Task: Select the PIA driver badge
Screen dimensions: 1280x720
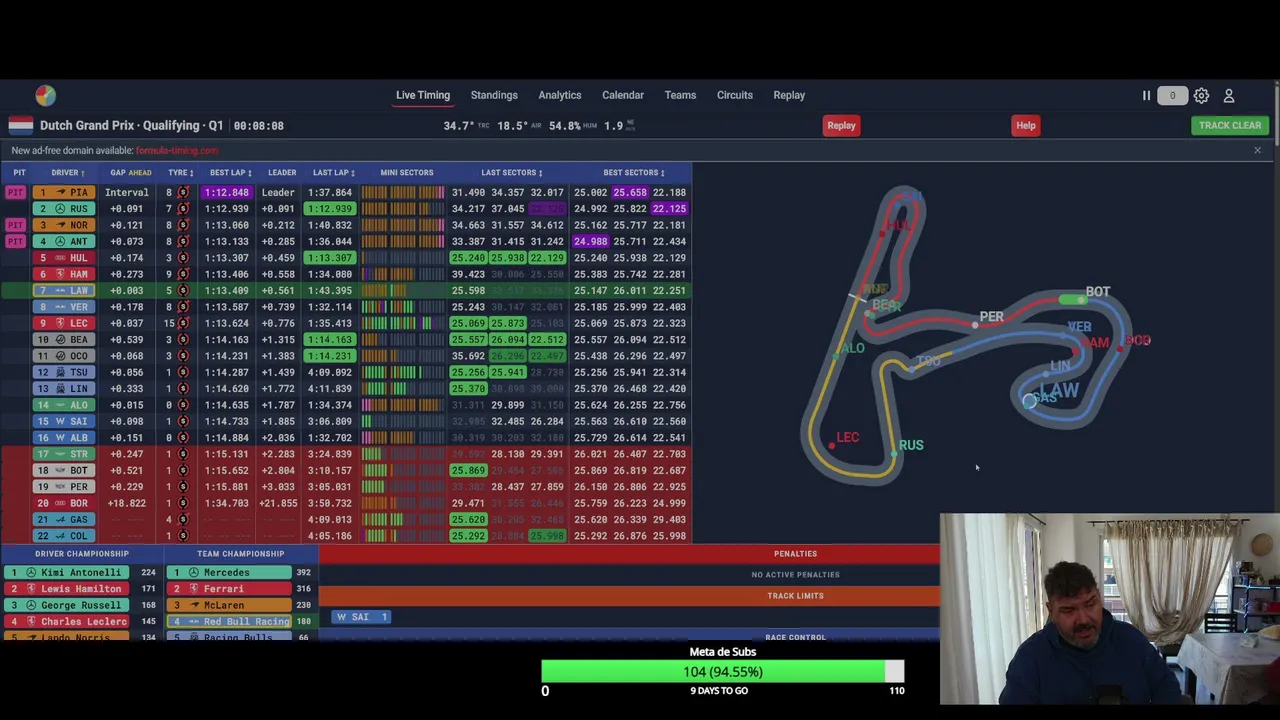Action: (x=65, y=192)
